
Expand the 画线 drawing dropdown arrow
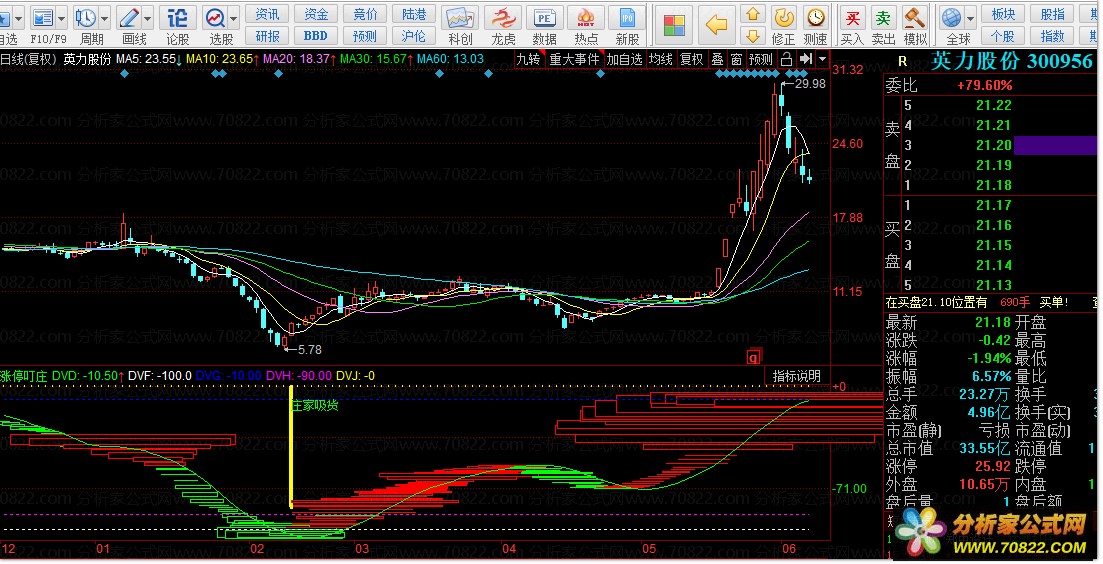(148, 18)
